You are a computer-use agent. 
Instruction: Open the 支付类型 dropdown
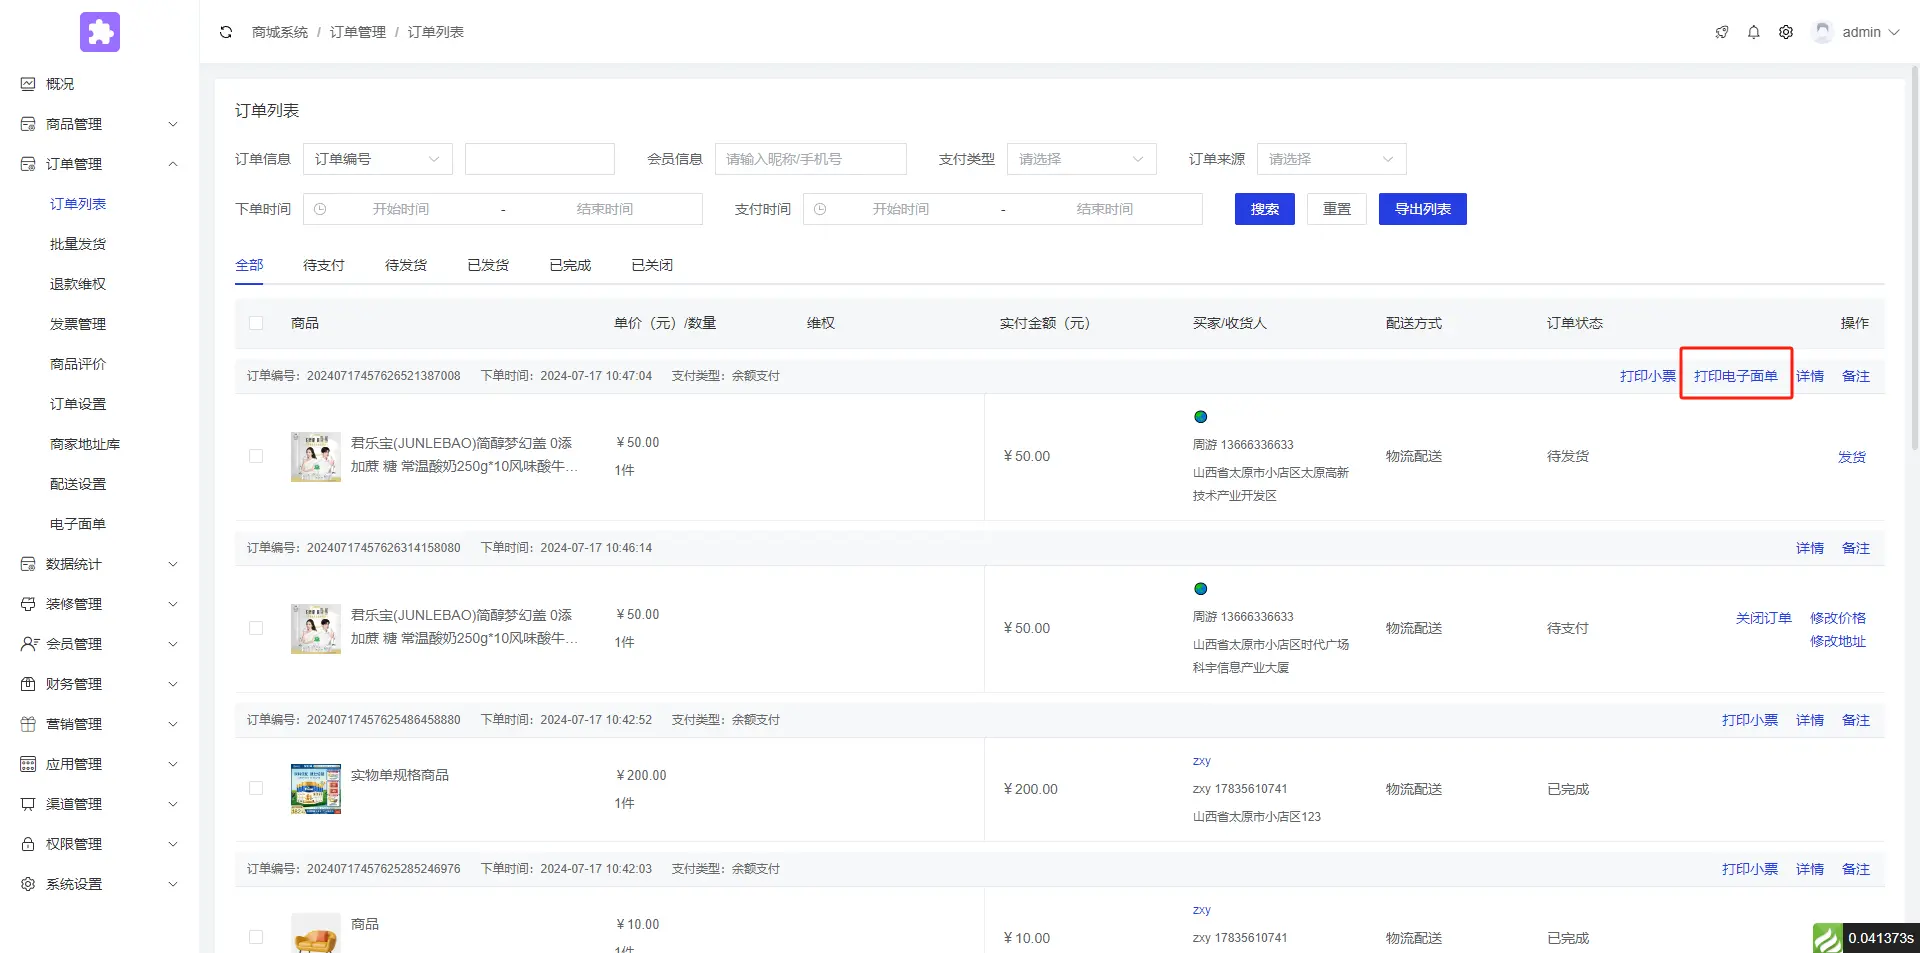[1080, 159]
